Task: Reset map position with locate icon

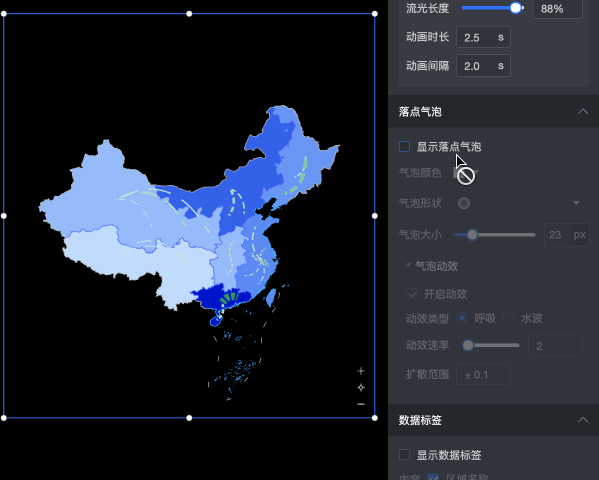Action: pyautogui.click(x=361, y=388)
